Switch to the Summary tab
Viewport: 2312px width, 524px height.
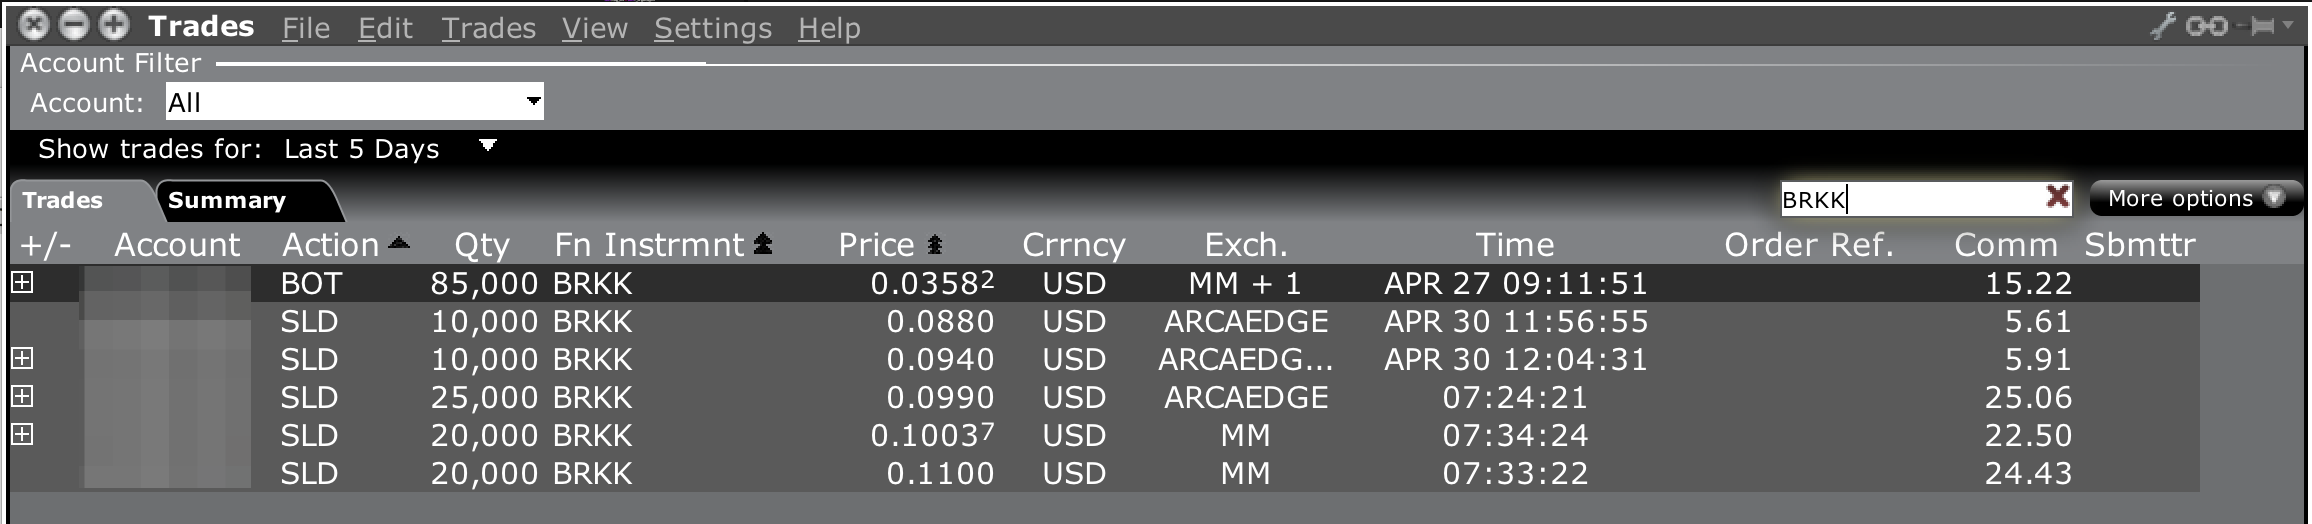coord(228,200)
